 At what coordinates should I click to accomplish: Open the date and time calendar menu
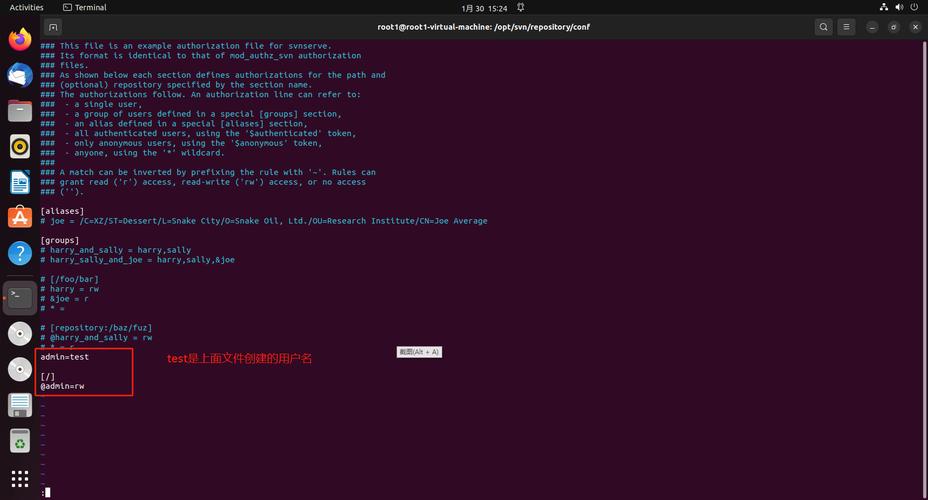coord(484,7)
